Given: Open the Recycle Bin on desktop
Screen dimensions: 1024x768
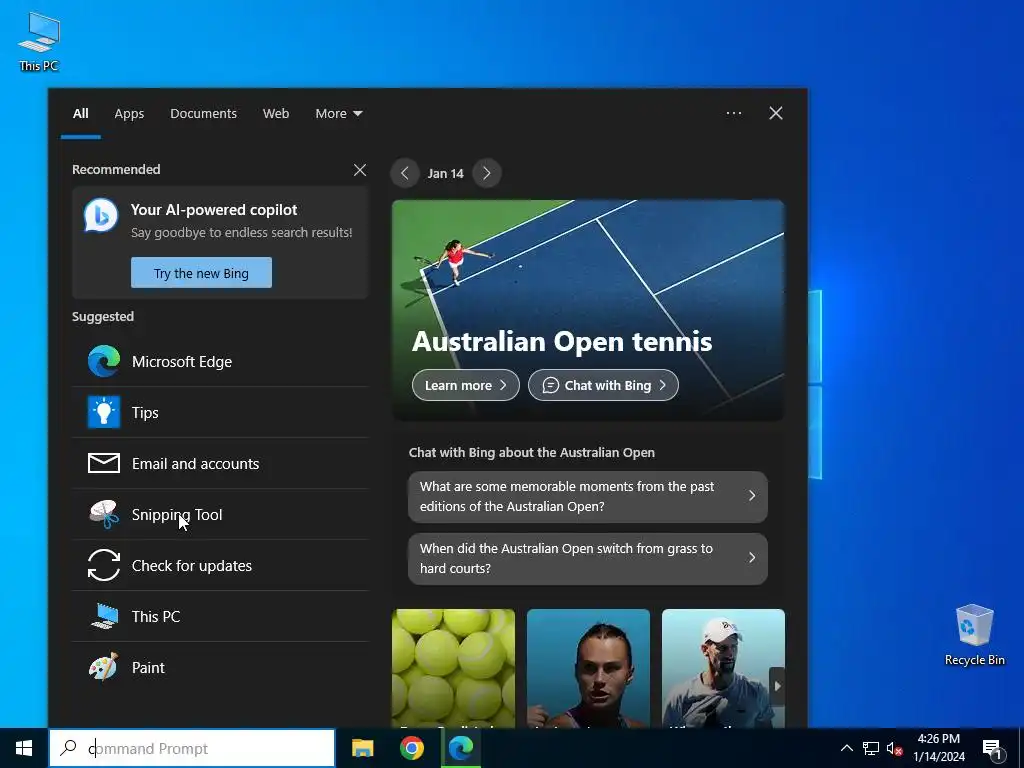Looking at the screenshot, I should pos(974,635).
